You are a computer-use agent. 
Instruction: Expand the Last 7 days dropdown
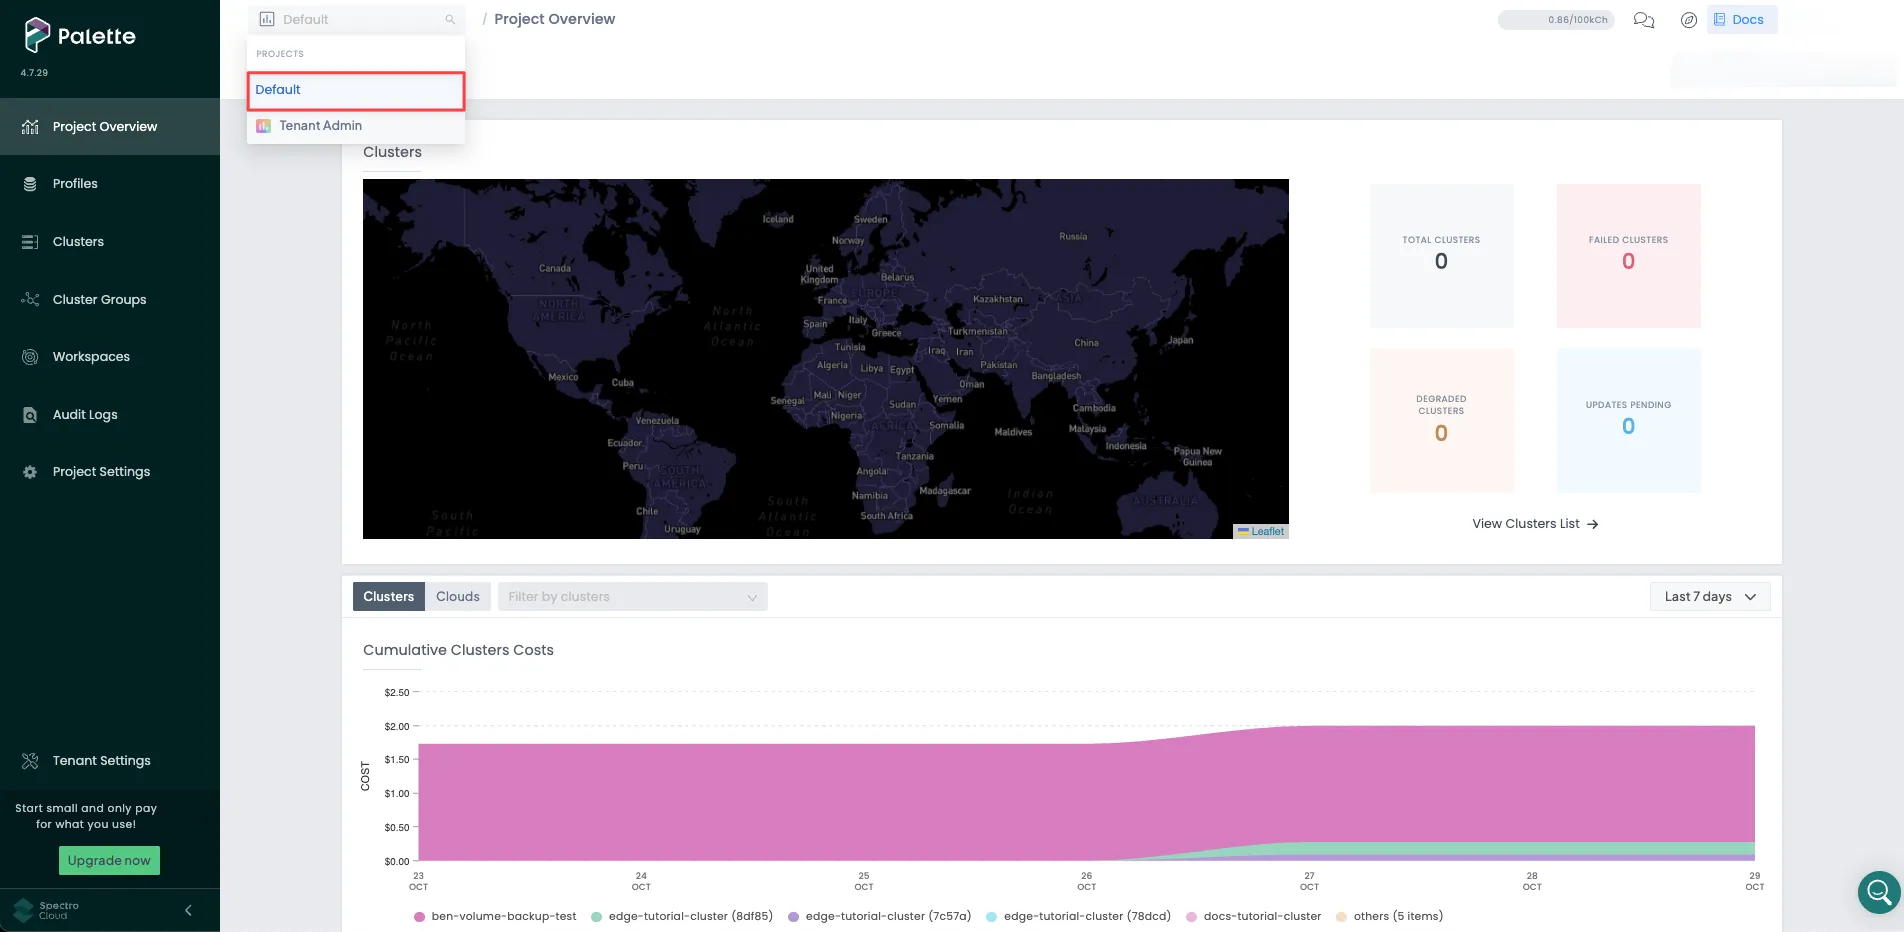[x=1709, y=597]
